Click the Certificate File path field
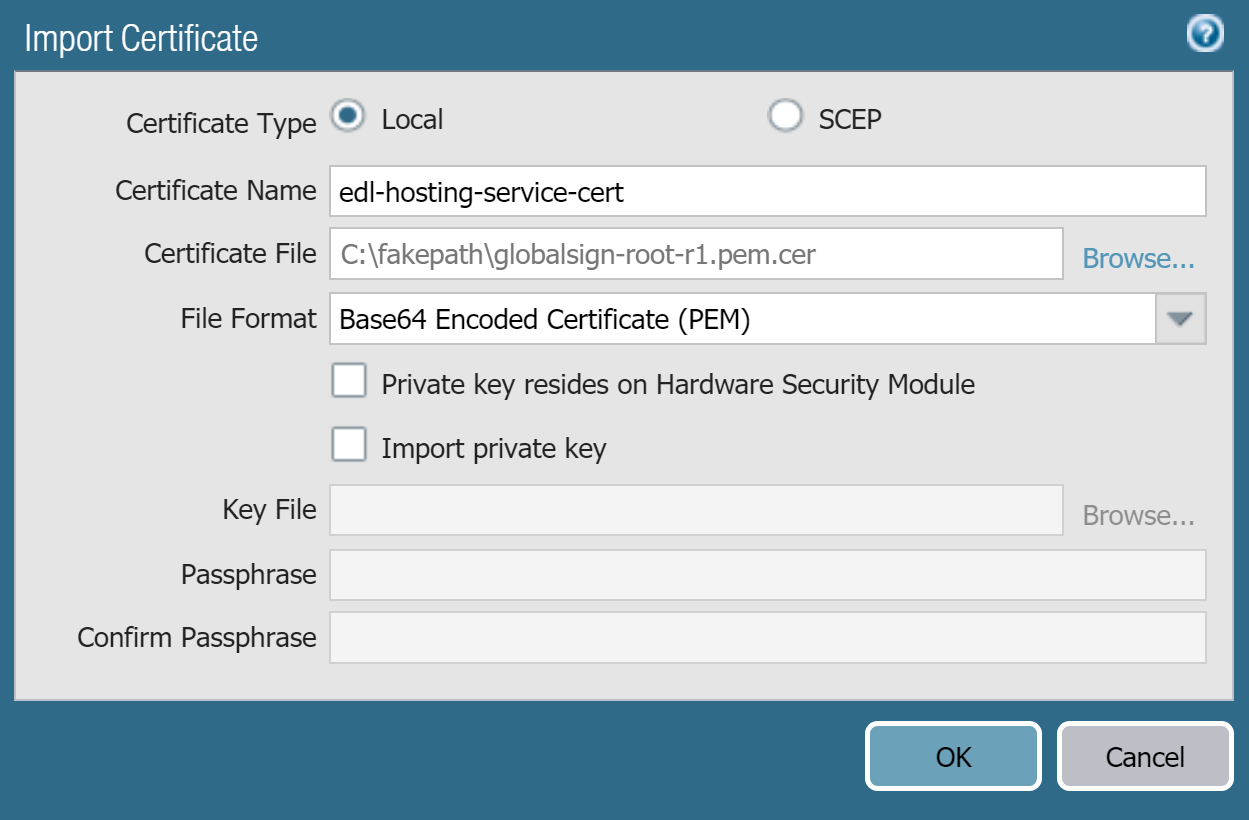 coord(696,254)
